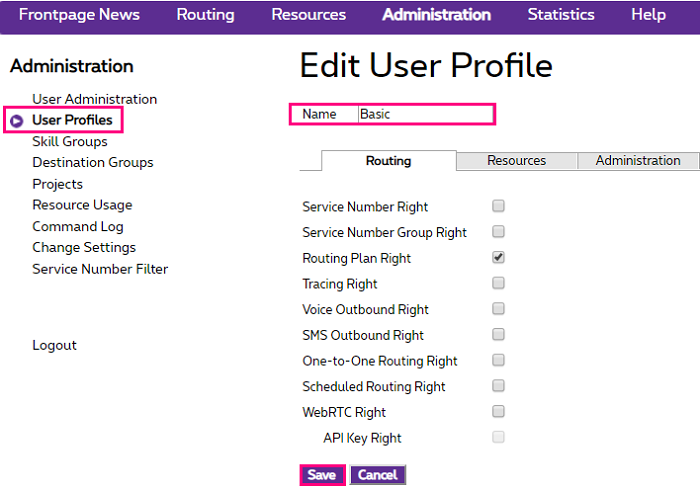Enable the Service Number Right checkbox
Image resolution: width=700 pixels, height=490 pixels.
coord(498,206)
